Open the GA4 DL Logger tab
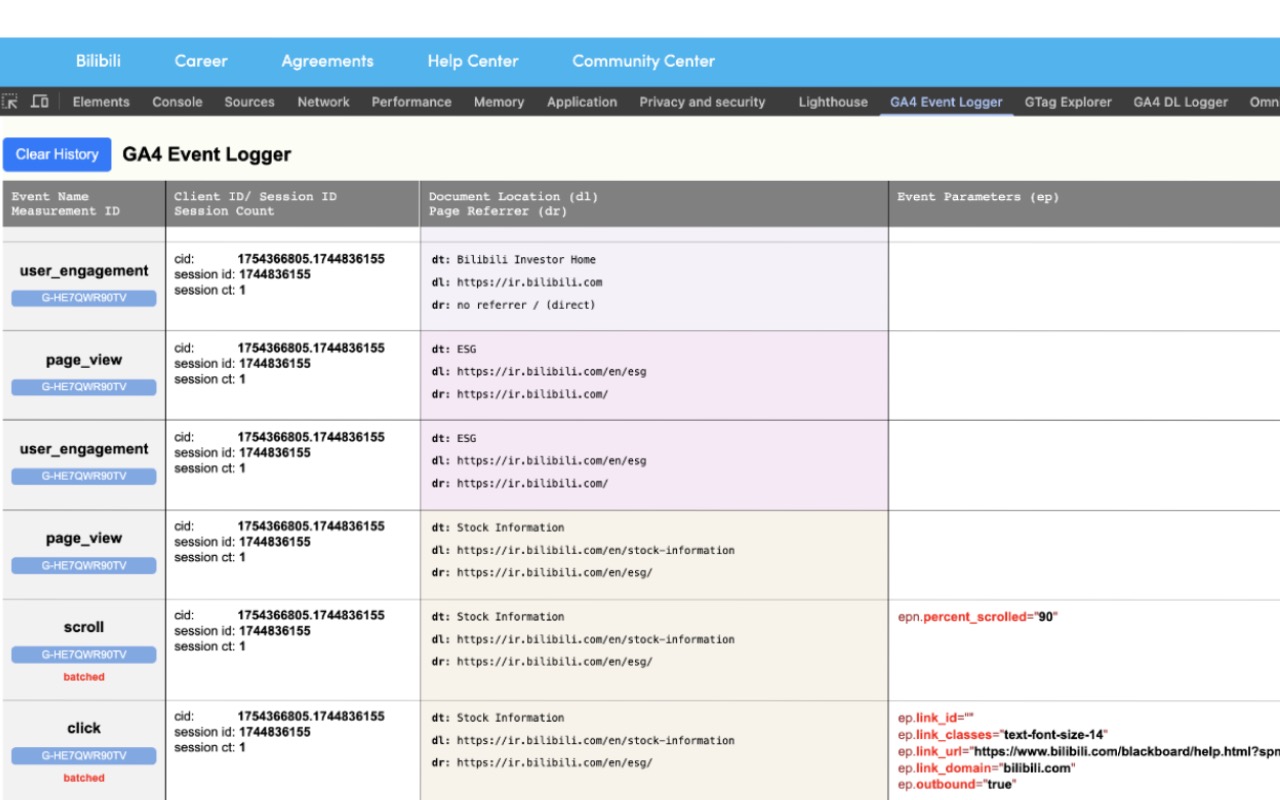Screen dimensions: 1280x800 point(1180,102)
